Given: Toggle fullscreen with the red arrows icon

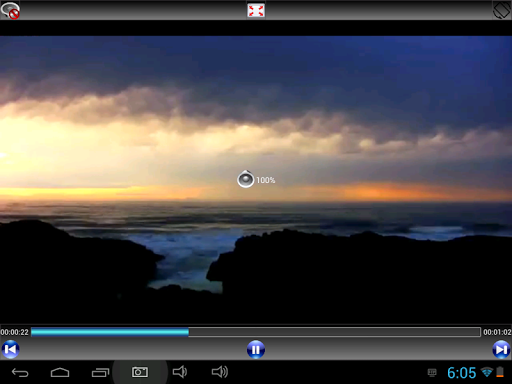Looking at the screenshot, I should (x=256, y=10).
